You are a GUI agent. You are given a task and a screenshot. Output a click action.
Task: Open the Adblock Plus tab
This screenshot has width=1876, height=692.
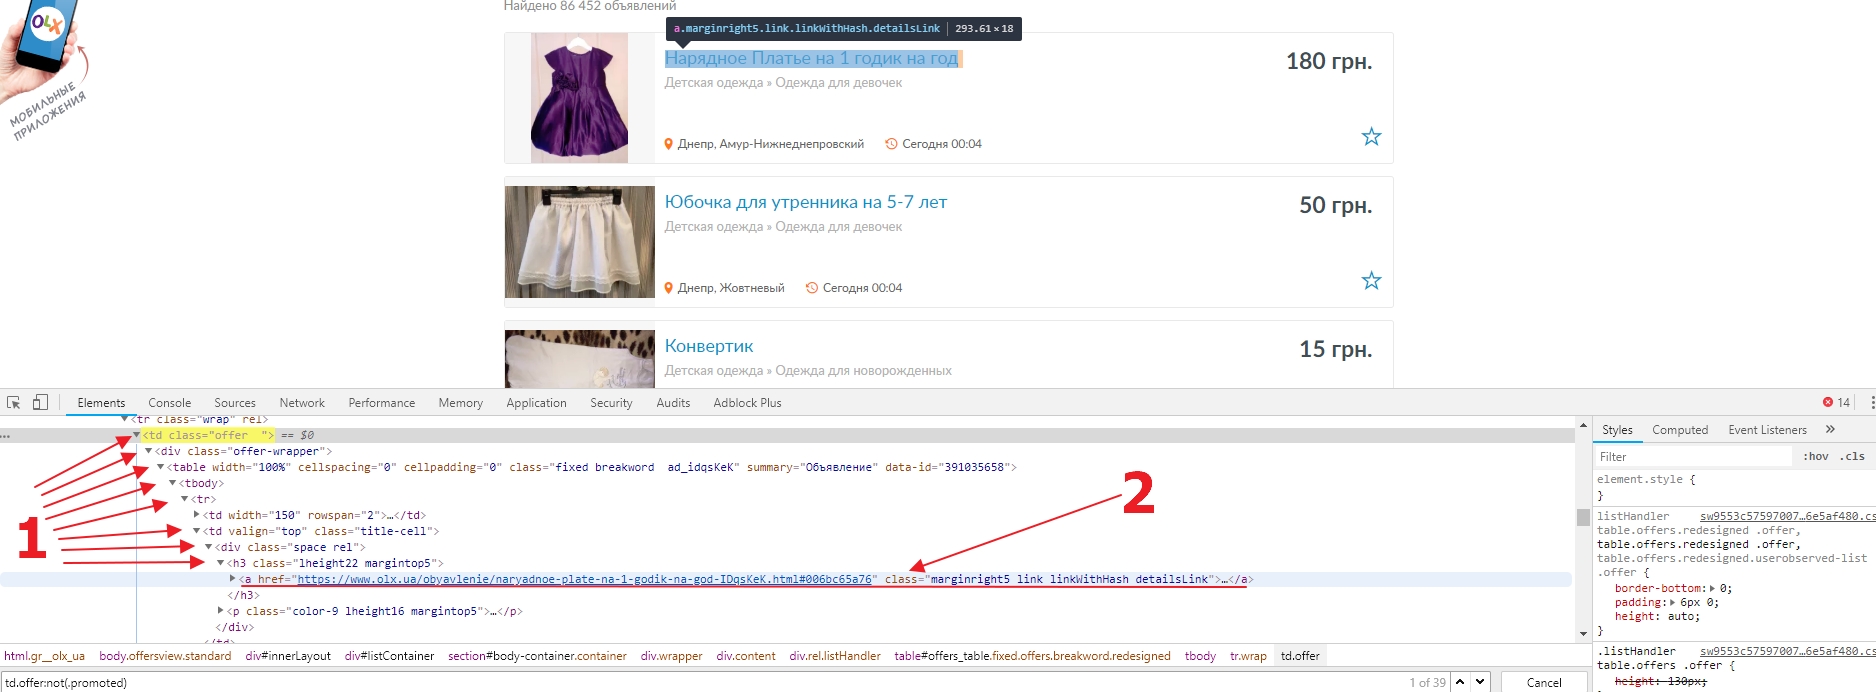[747, 402]
